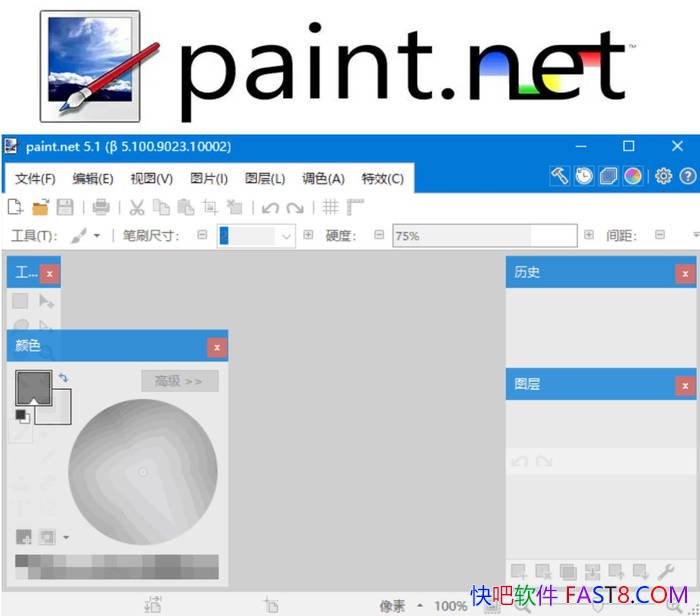Click the Print icon

click(101, 207)
